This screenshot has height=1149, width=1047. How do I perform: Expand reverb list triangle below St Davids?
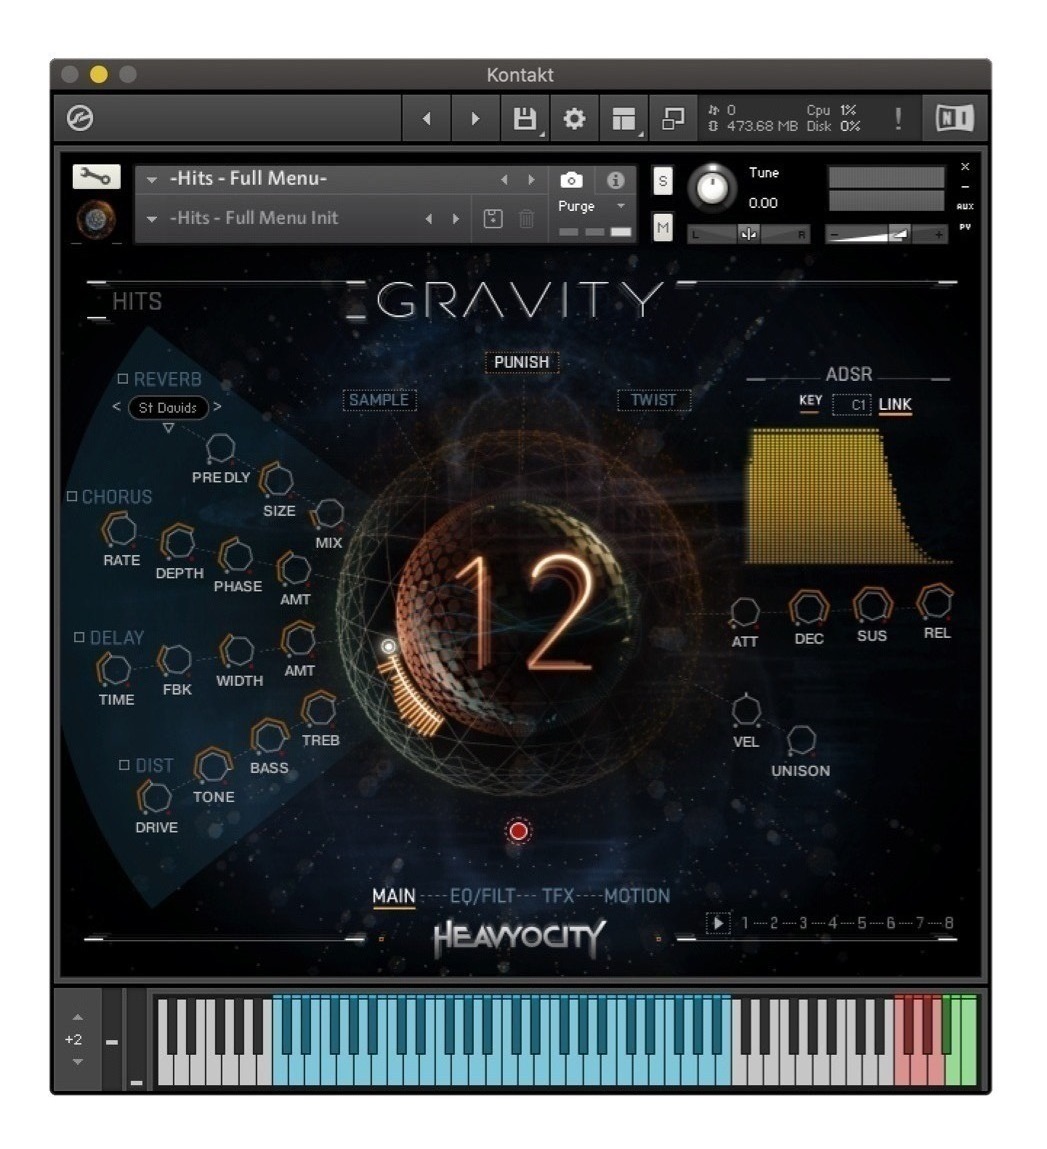coord(168,428)
